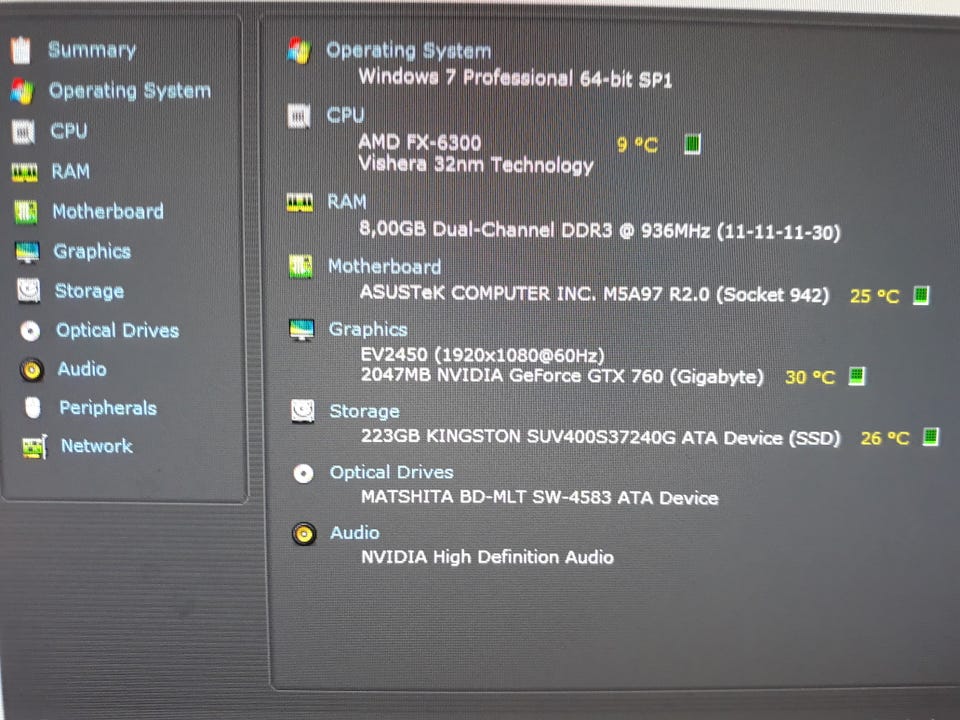Viewport: 960px width, 720px height.
Task: Click the Optical Drives disc icon in summary pane
Action: [x=304, y=474]
